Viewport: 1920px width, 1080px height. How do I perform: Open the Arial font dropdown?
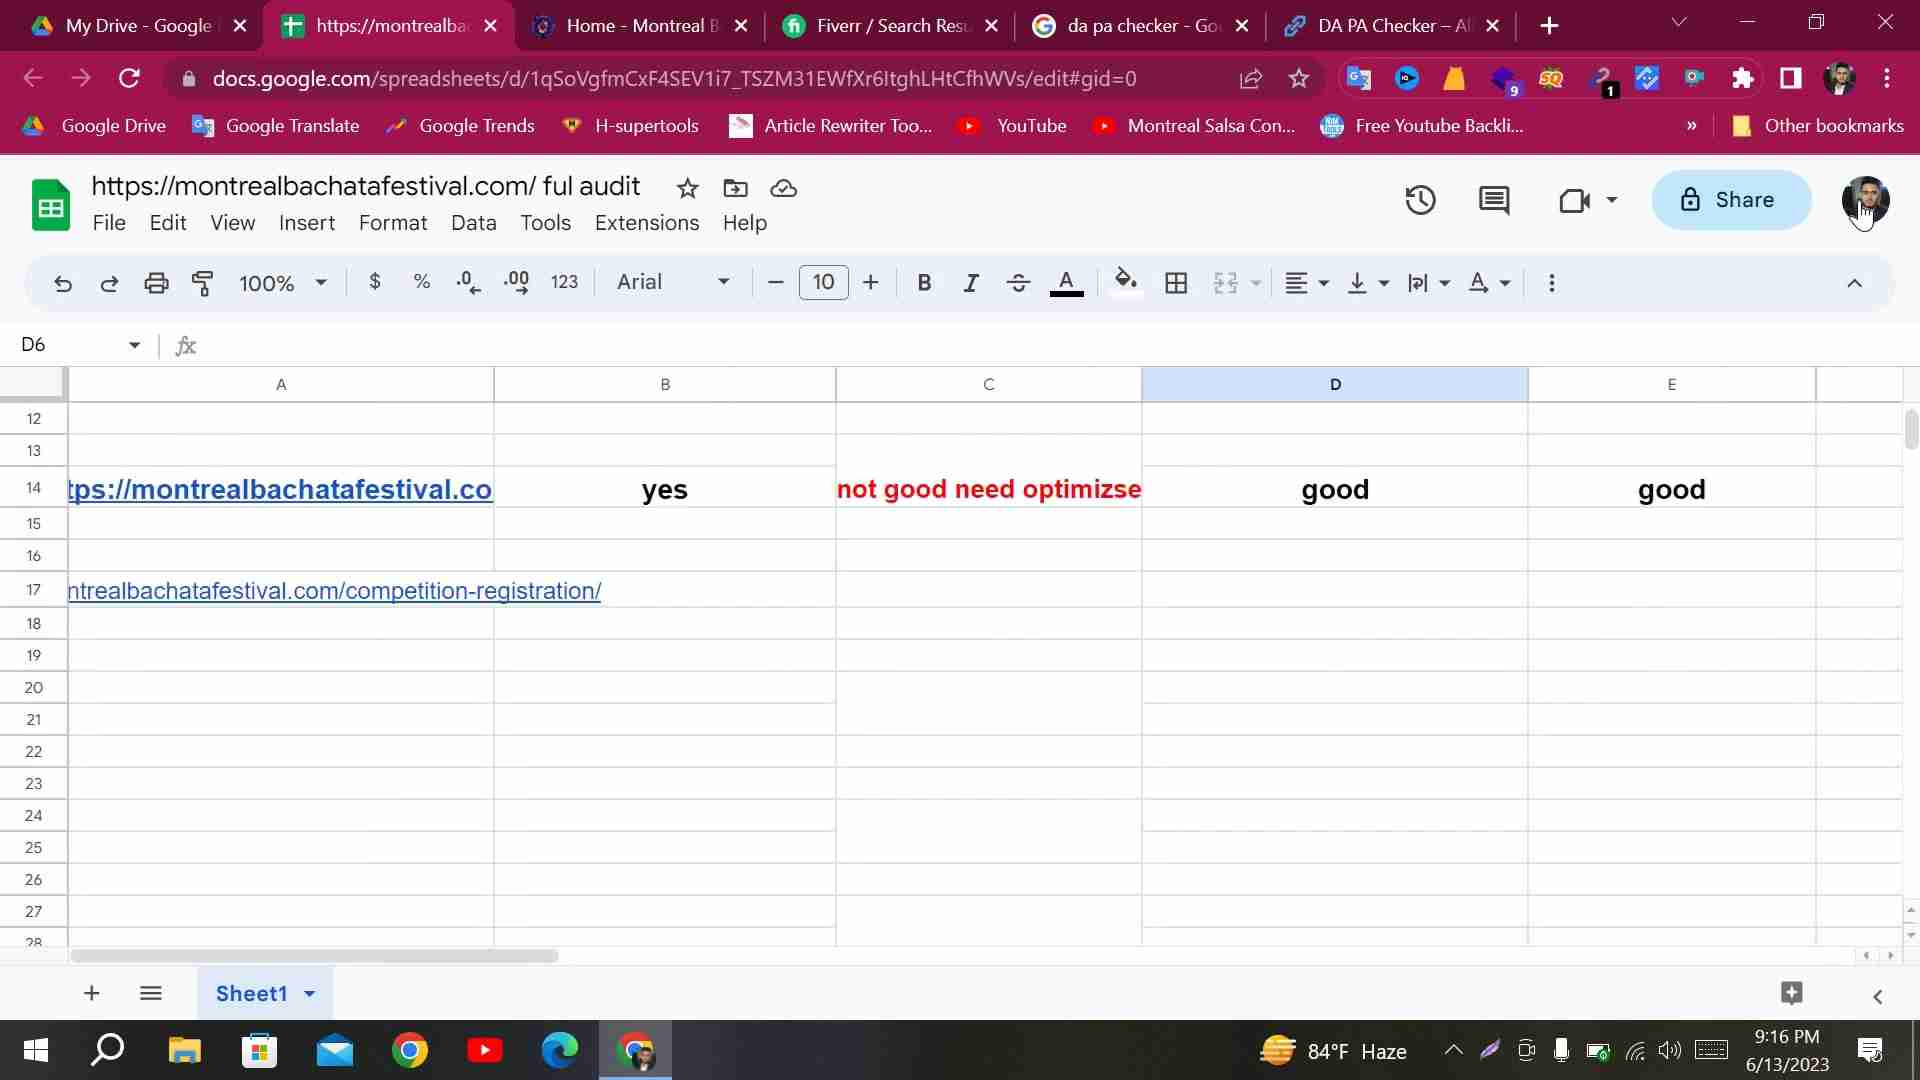coord(672,283)
